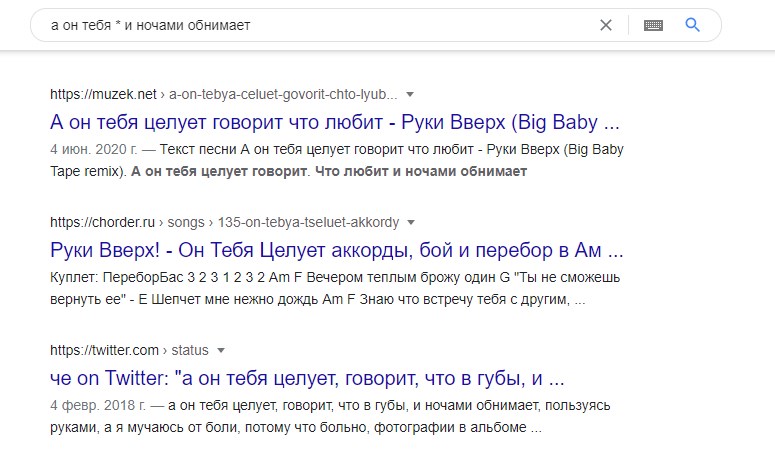Expand options arrow next to chorder.ru URL

[411, 222]
